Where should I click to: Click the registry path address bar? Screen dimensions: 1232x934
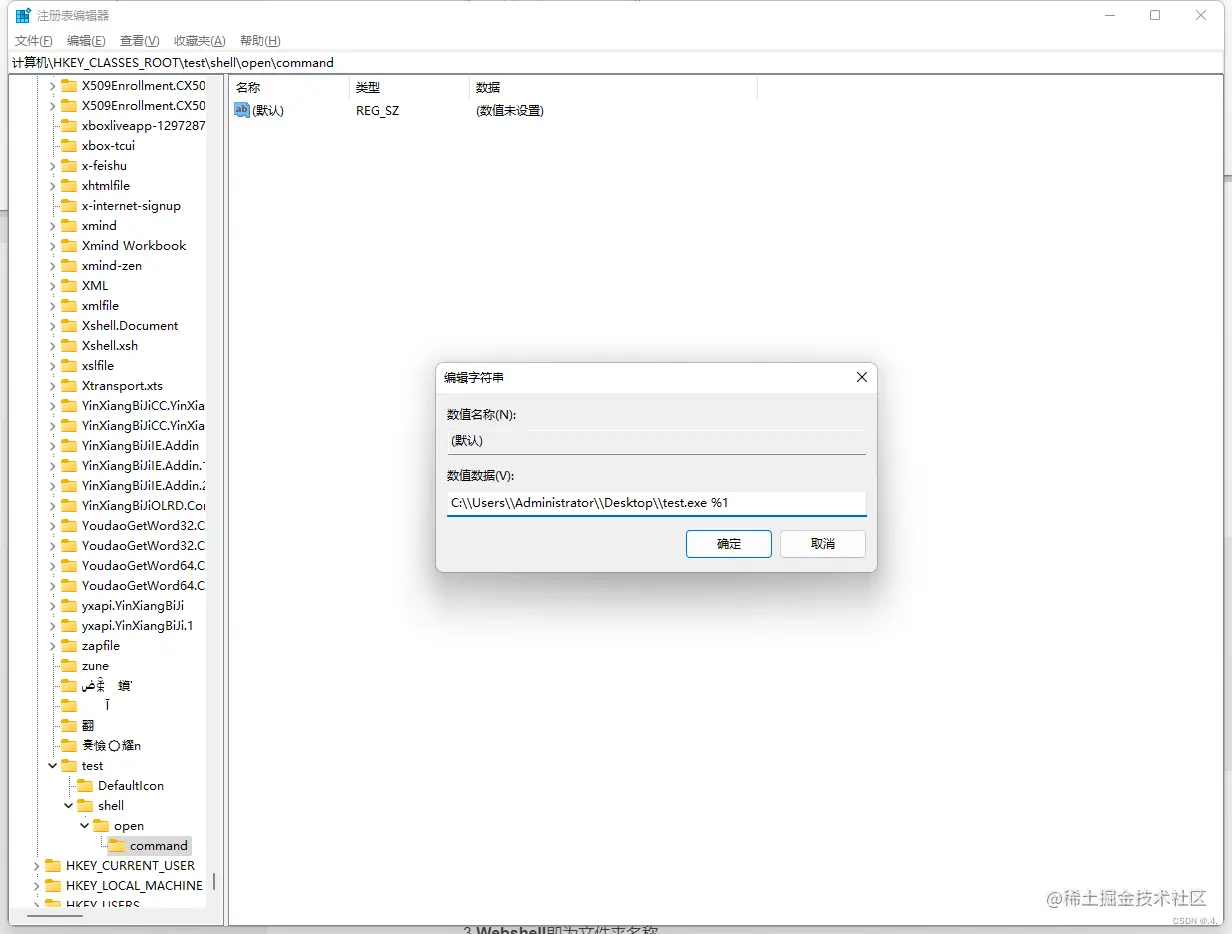pyautogui.click(x=616, y=62)
